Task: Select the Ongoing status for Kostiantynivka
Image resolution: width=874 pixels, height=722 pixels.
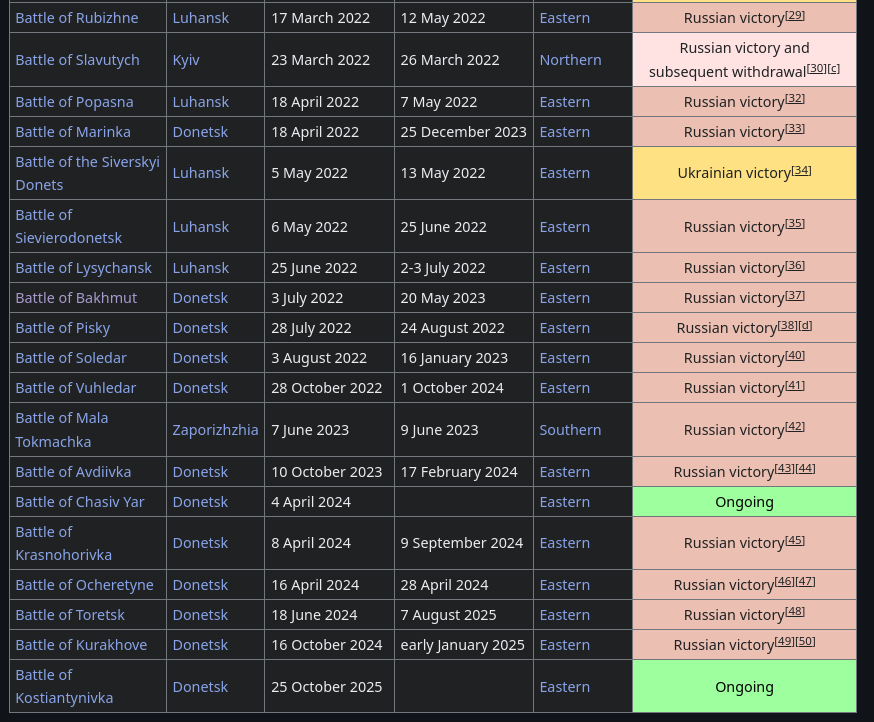Action: coord(744,686)
